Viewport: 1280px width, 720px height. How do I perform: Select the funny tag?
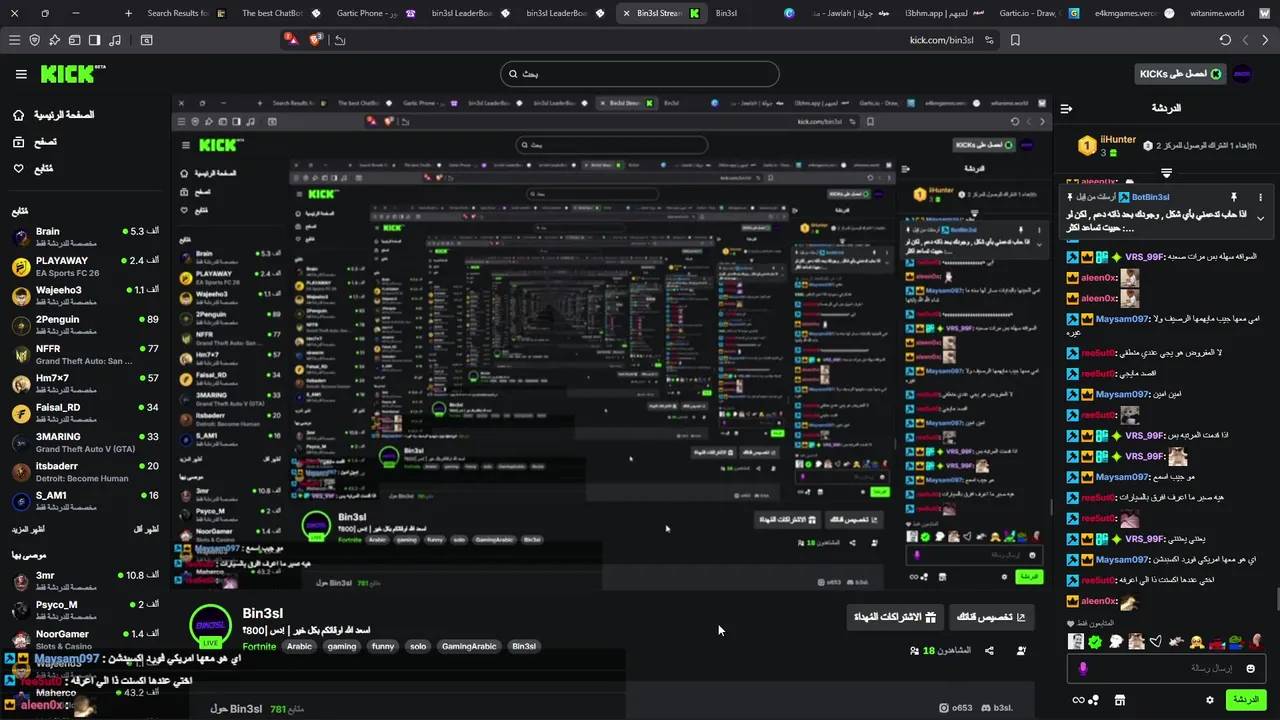tap(383, 646)
